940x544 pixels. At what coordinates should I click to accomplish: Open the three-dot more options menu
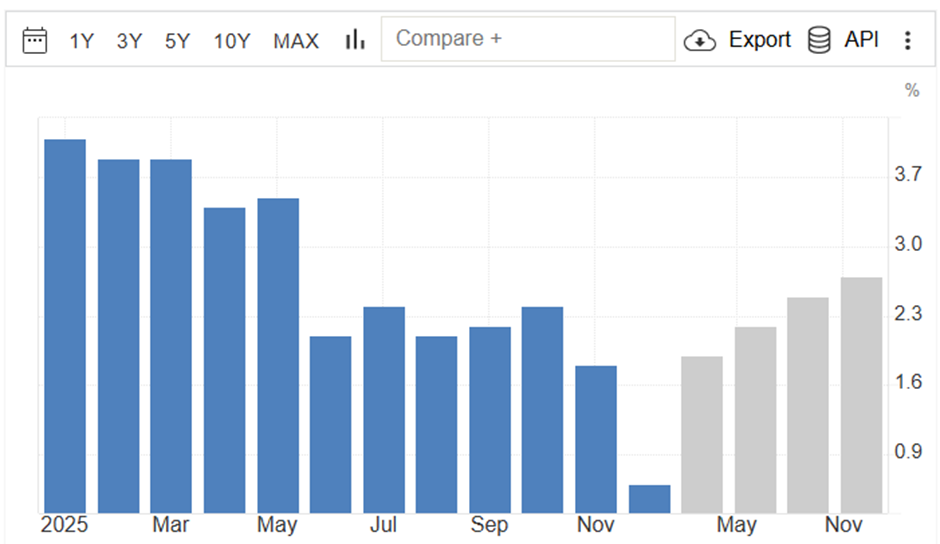(908, 40)
